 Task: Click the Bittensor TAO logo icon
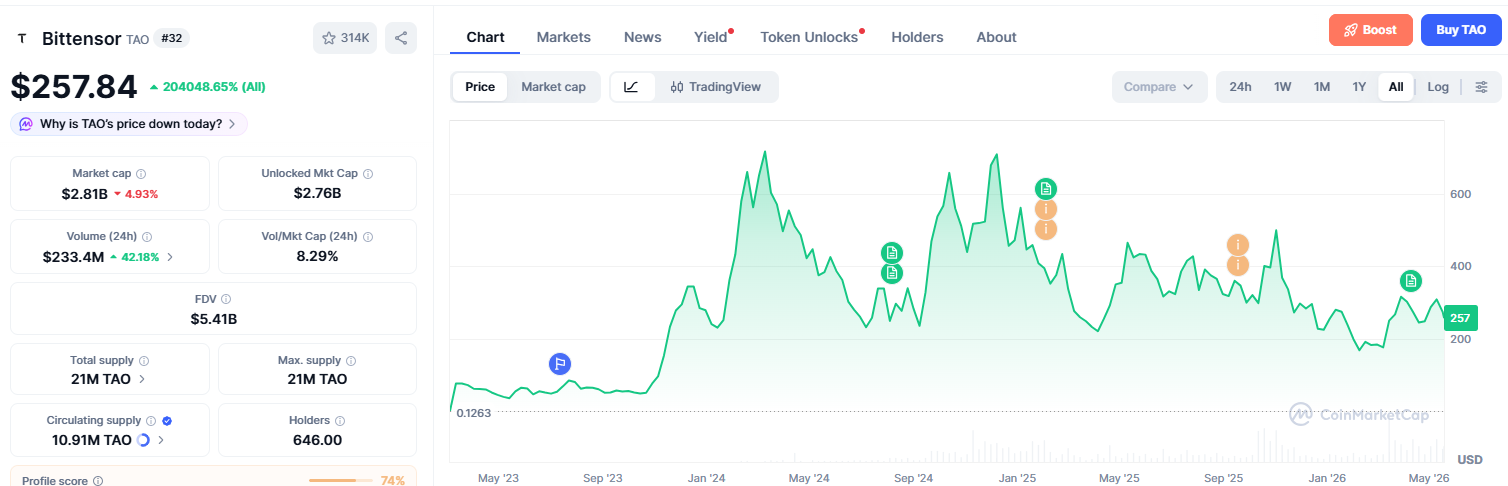tap(21, 38)
